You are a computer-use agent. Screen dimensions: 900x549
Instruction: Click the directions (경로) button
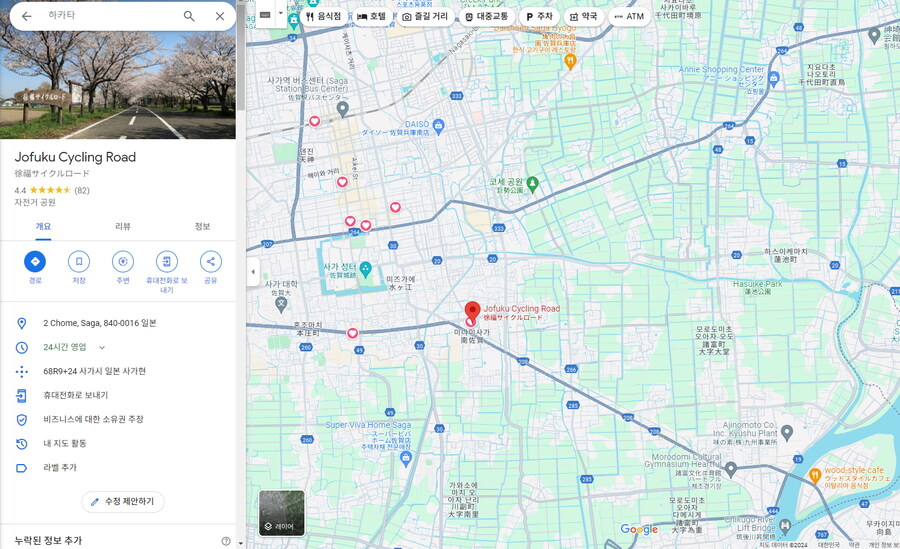click(35, 262)
